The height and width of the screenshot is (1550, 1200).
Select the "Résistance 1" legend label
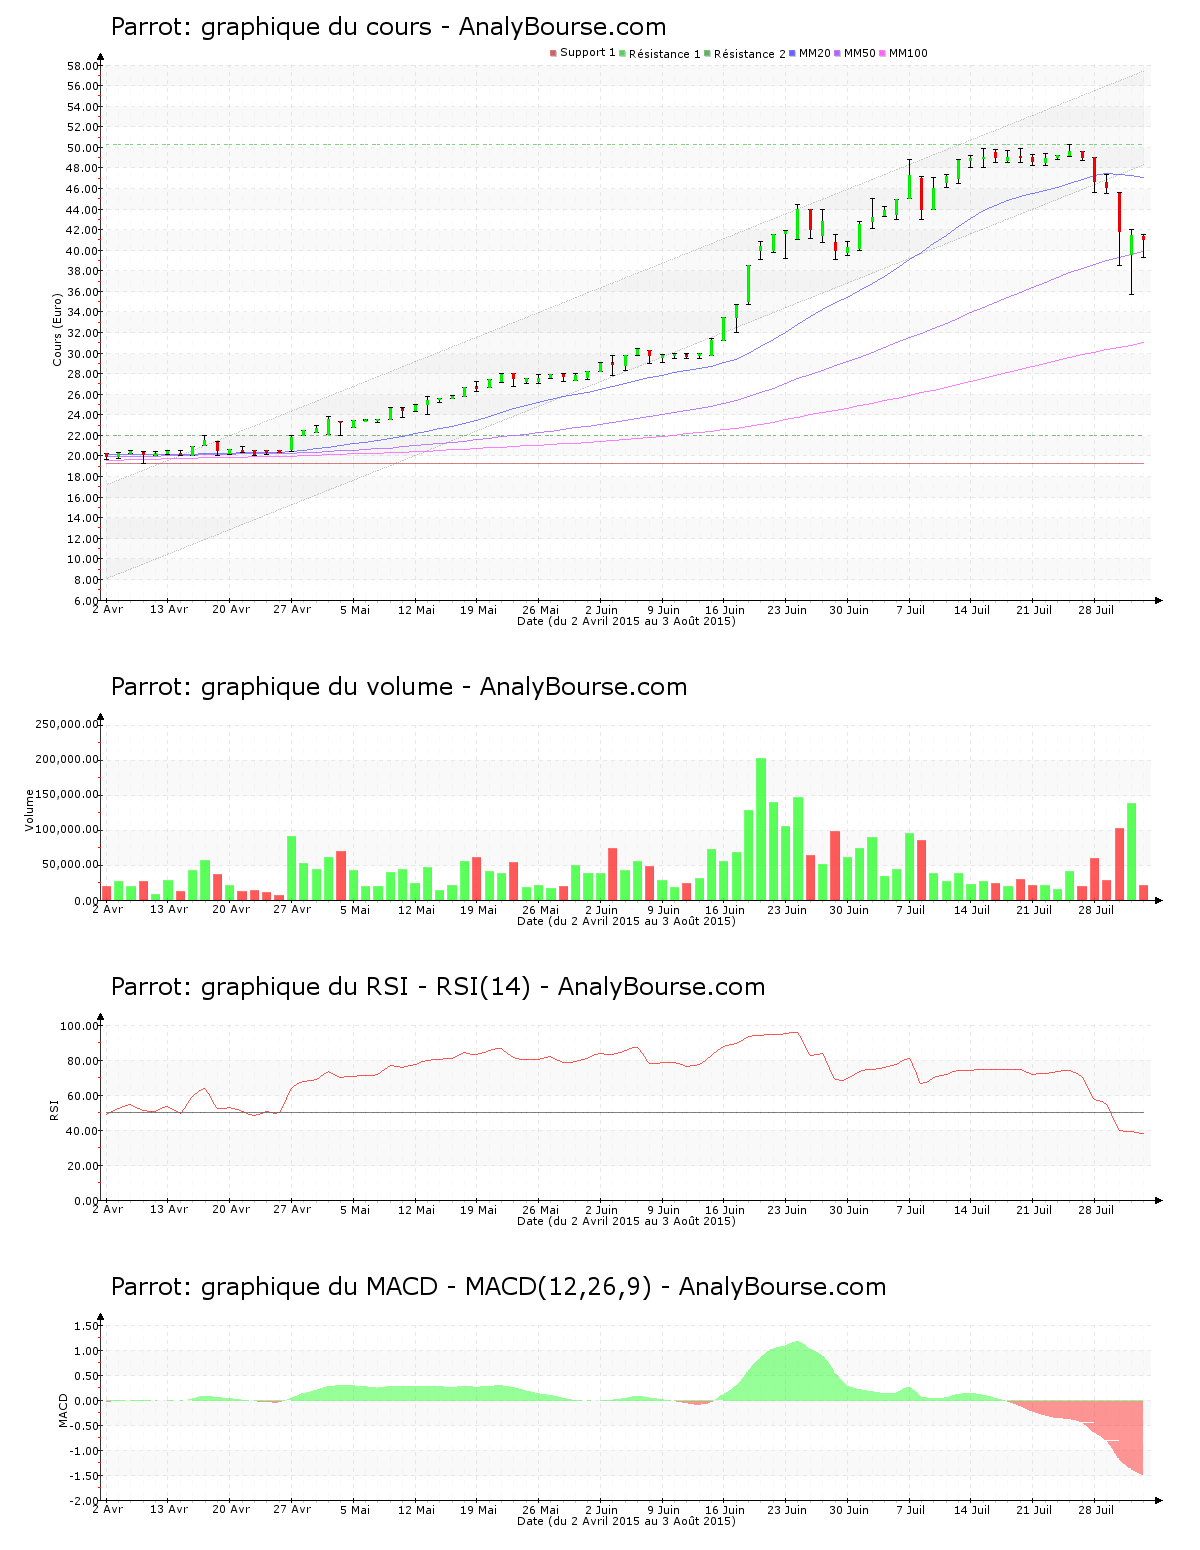pyautogui.click(x=665, y=54)
